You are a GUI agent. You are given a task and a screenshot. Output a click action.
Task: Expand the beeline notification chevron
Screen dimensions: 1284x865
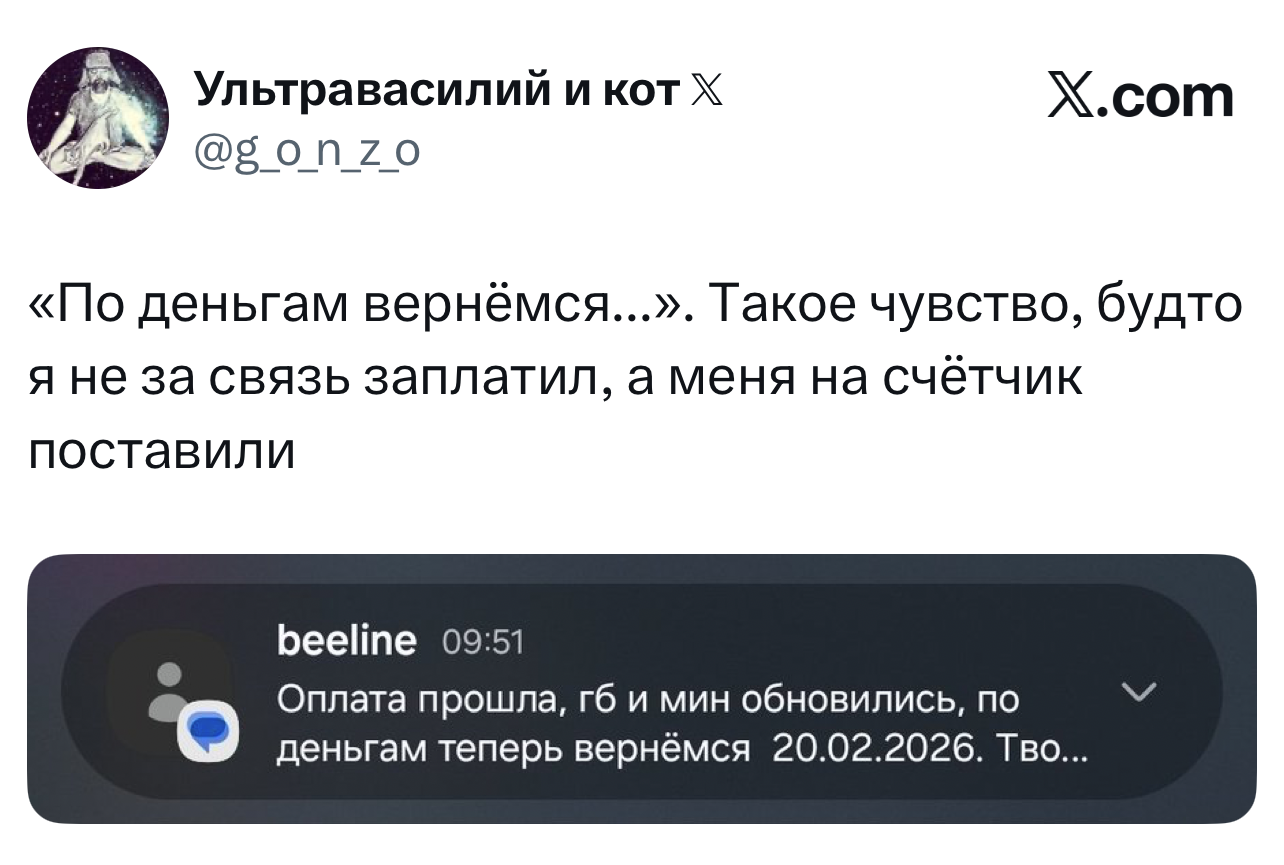point(1139,692)
